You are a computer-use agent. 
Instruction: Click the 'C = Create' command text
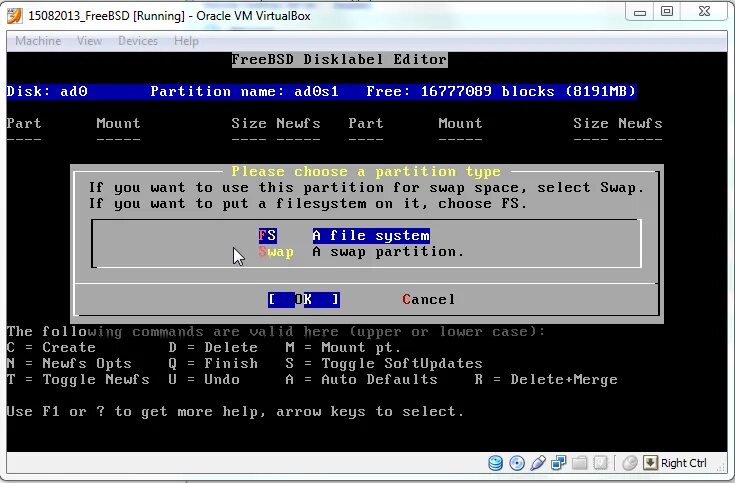(x=51, y=347)
